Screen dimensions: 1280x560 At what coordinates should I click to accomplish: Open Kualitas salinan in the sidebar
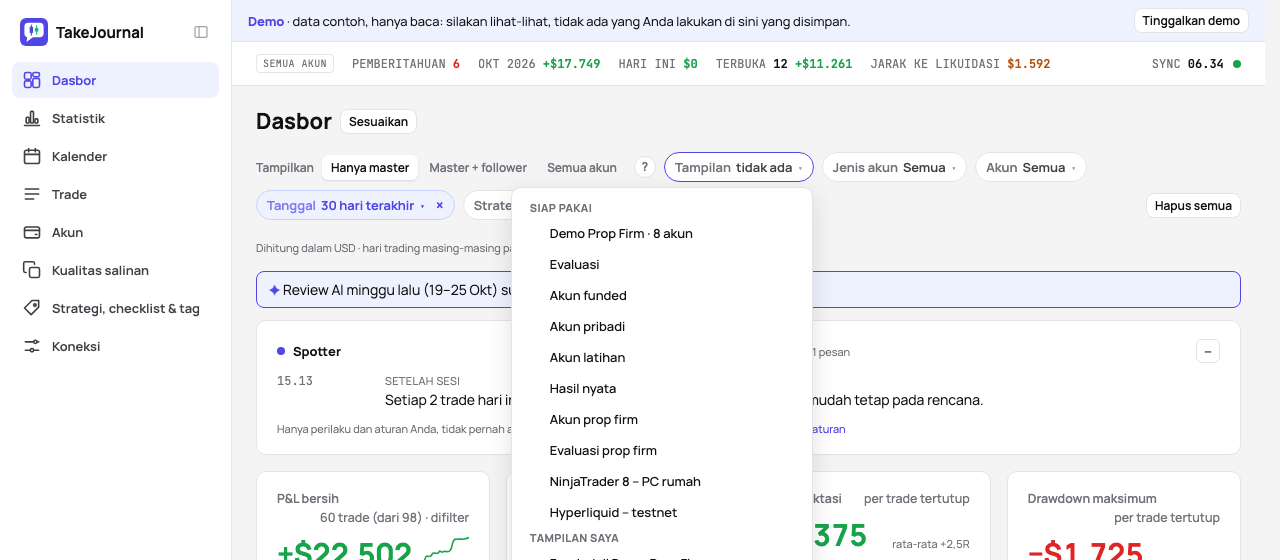pyautogui.click(x=115, y=270)
